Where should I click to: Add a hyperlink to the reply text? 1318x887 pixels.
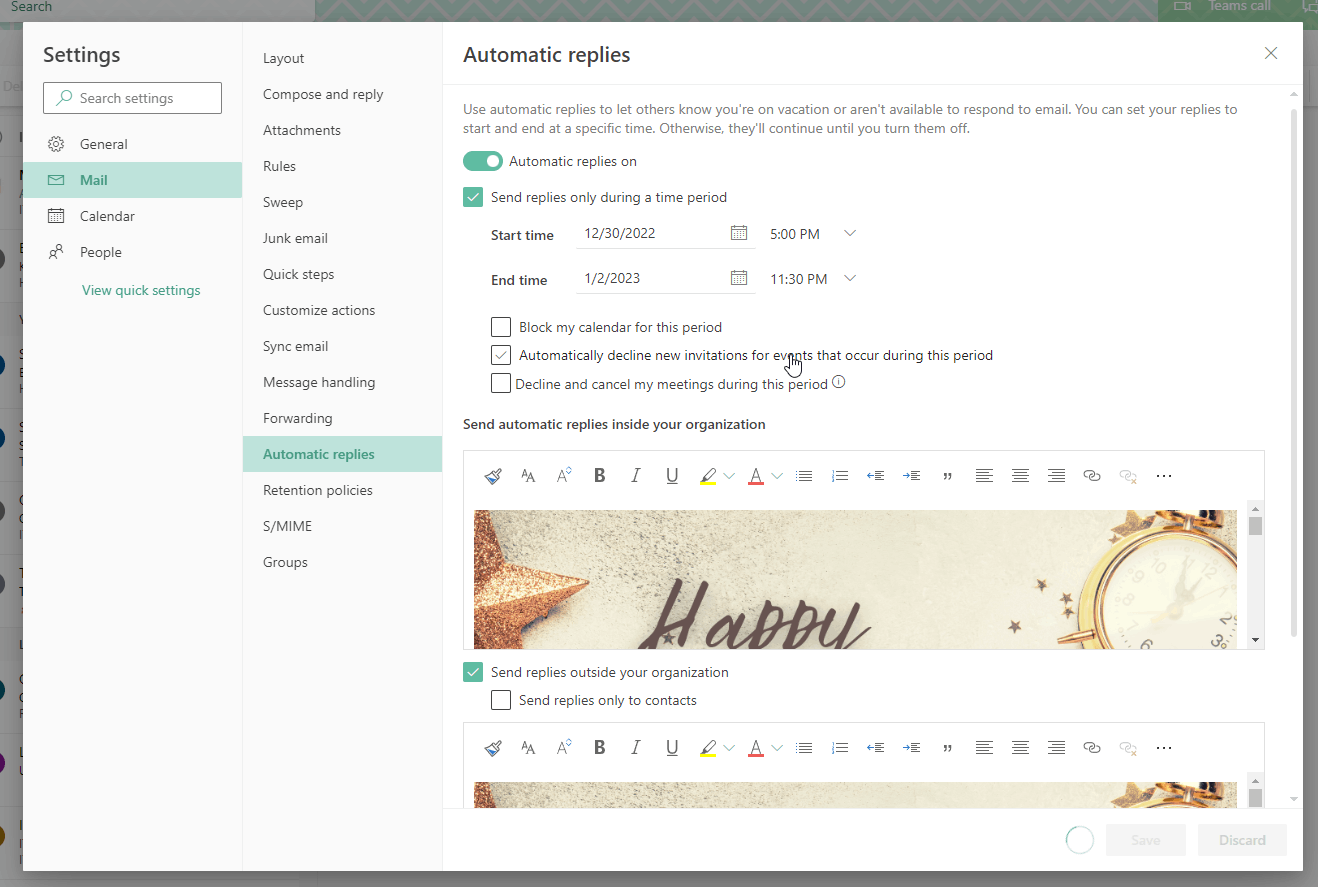click(1092, 475)
